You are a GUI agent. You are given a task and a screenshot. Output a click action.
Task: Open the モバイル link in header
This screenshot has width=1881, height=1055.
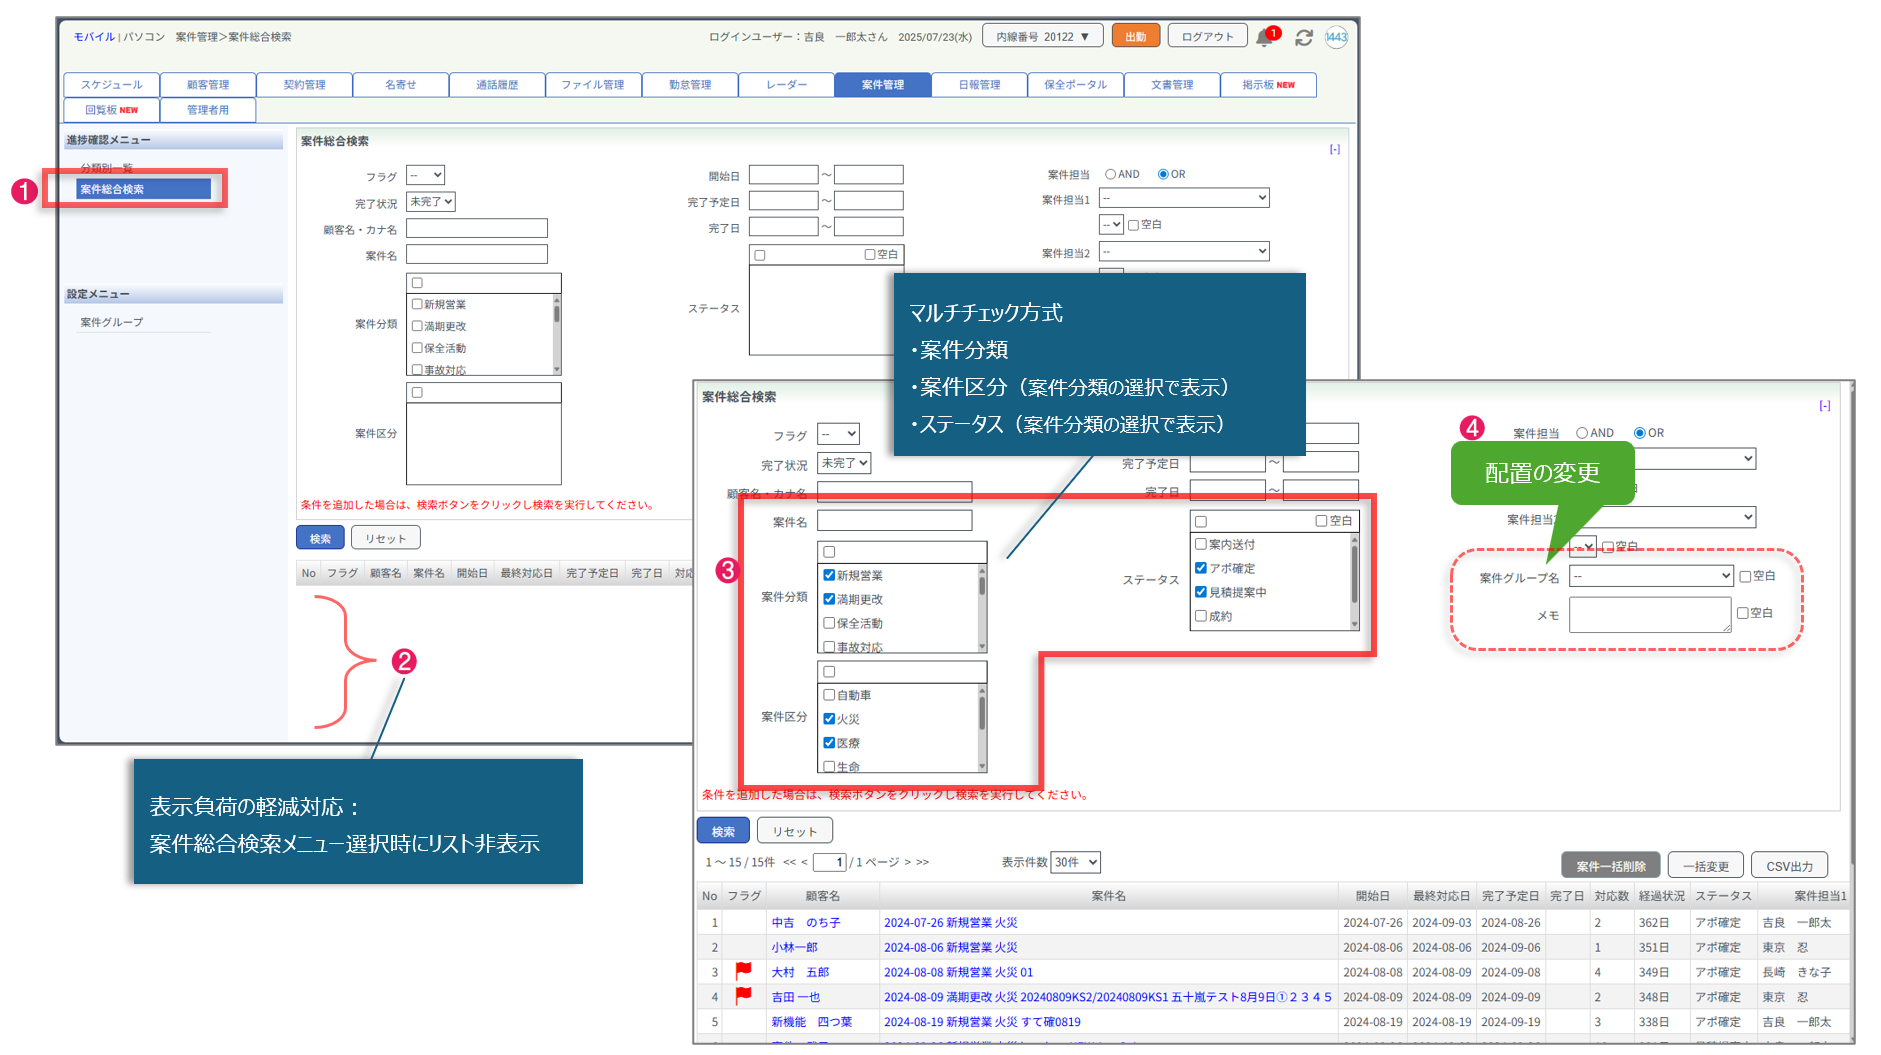[x=94, y=37]
